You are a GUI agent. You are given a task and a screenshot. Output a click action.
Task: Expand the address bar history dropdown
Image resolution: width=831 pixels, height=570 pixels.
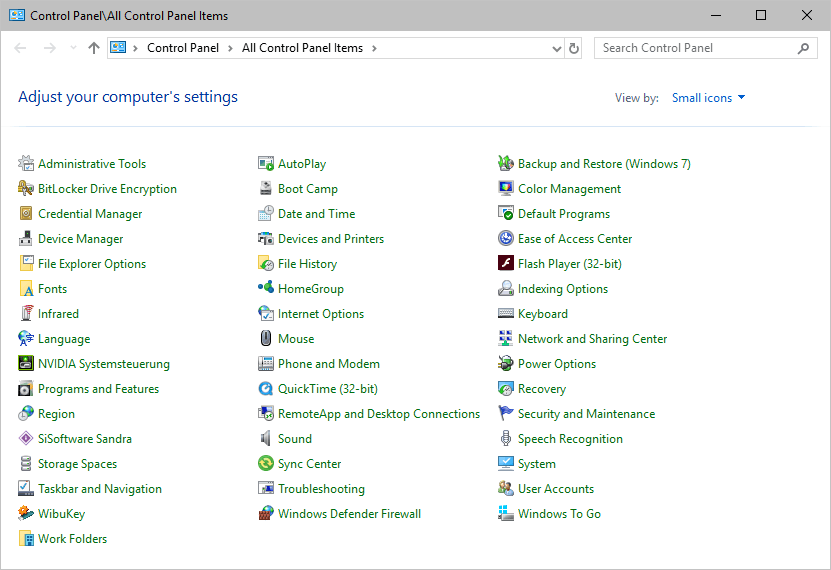(x=556, y=48)
